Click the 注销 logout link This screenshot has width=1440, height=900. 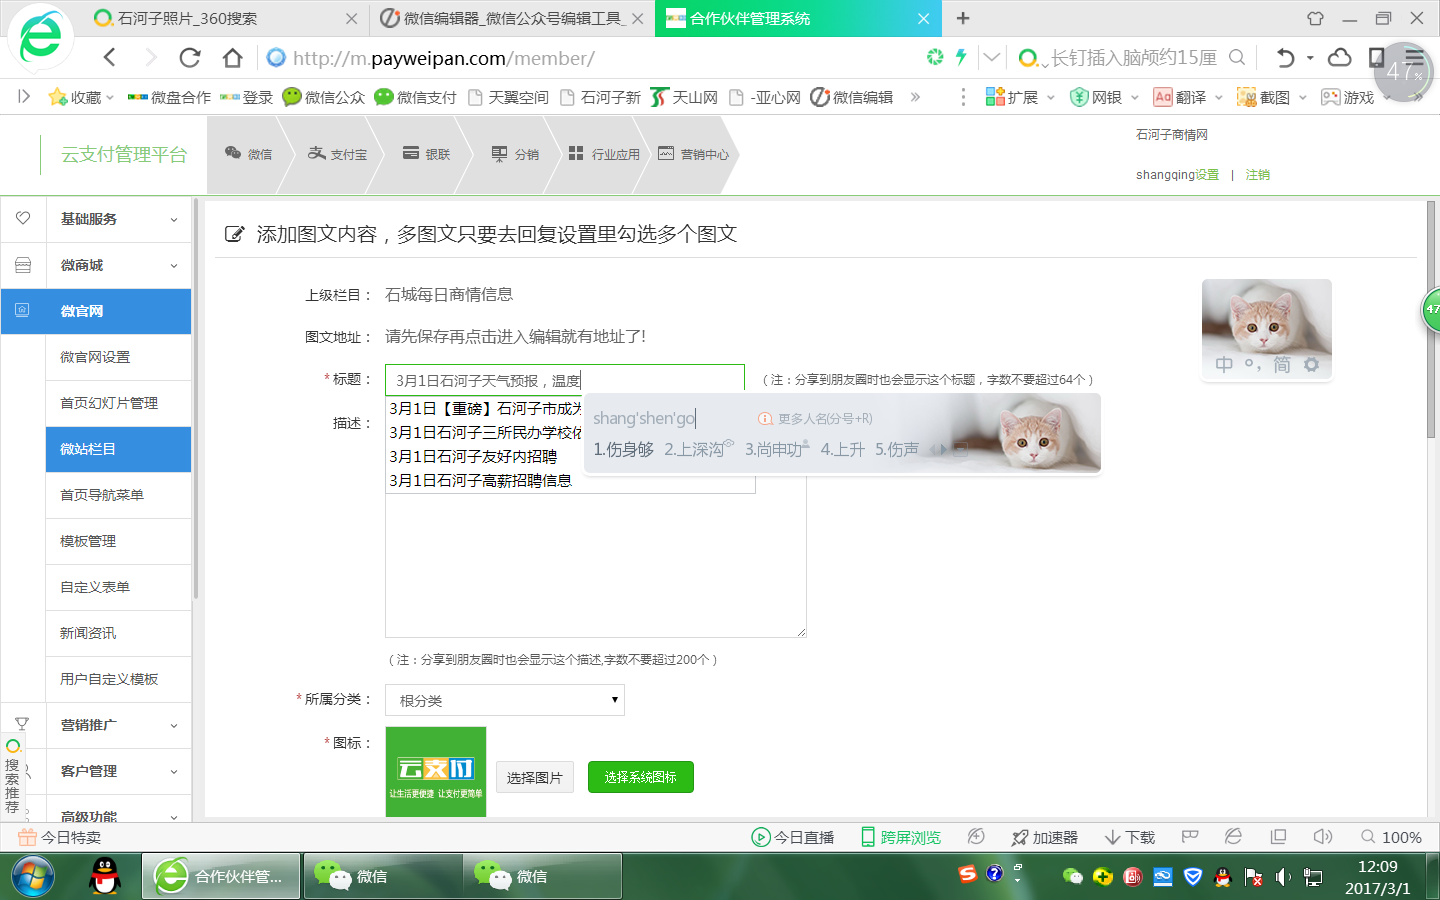(x=1258, y=175)
